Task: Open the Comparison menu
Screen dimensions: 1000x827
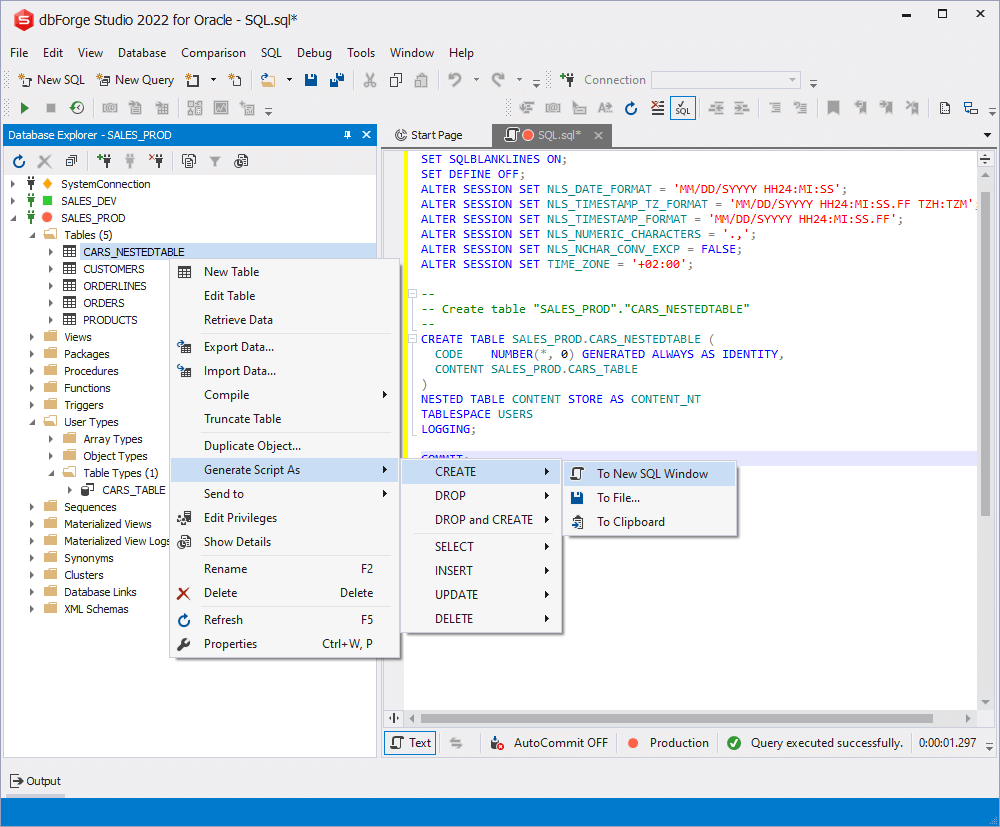Action: tap(213, 53)
